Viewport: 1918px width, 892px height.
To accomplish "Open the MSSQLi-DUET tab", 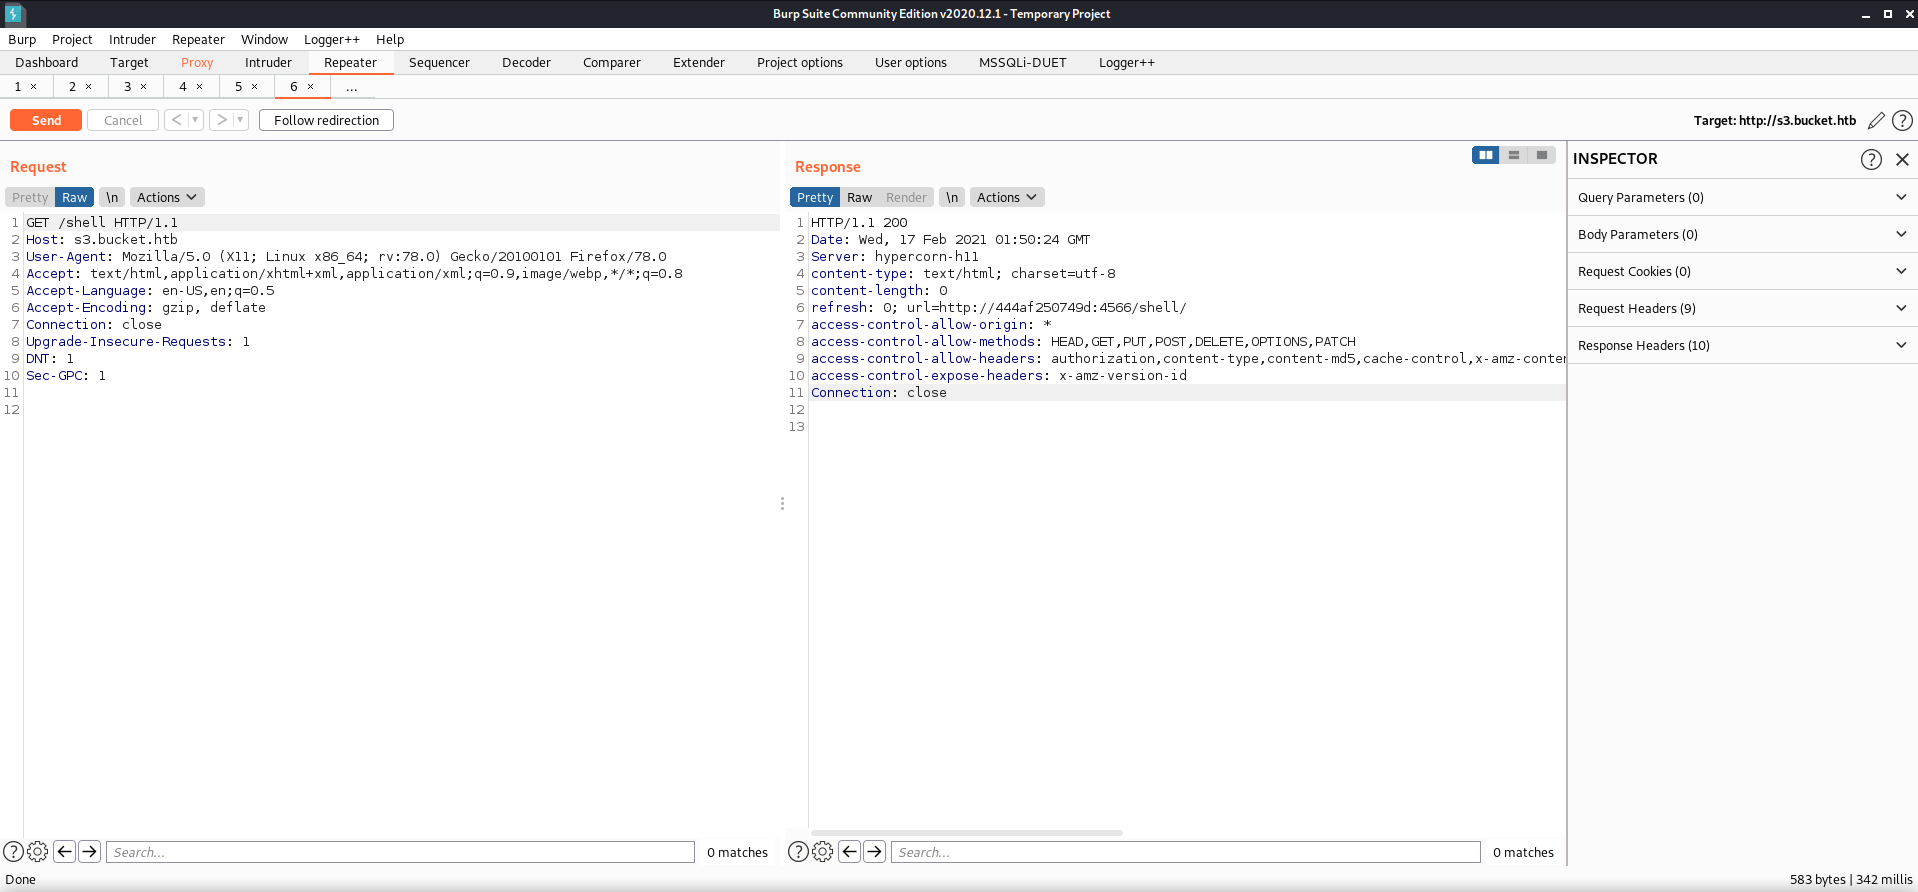I will point(1022,63).
